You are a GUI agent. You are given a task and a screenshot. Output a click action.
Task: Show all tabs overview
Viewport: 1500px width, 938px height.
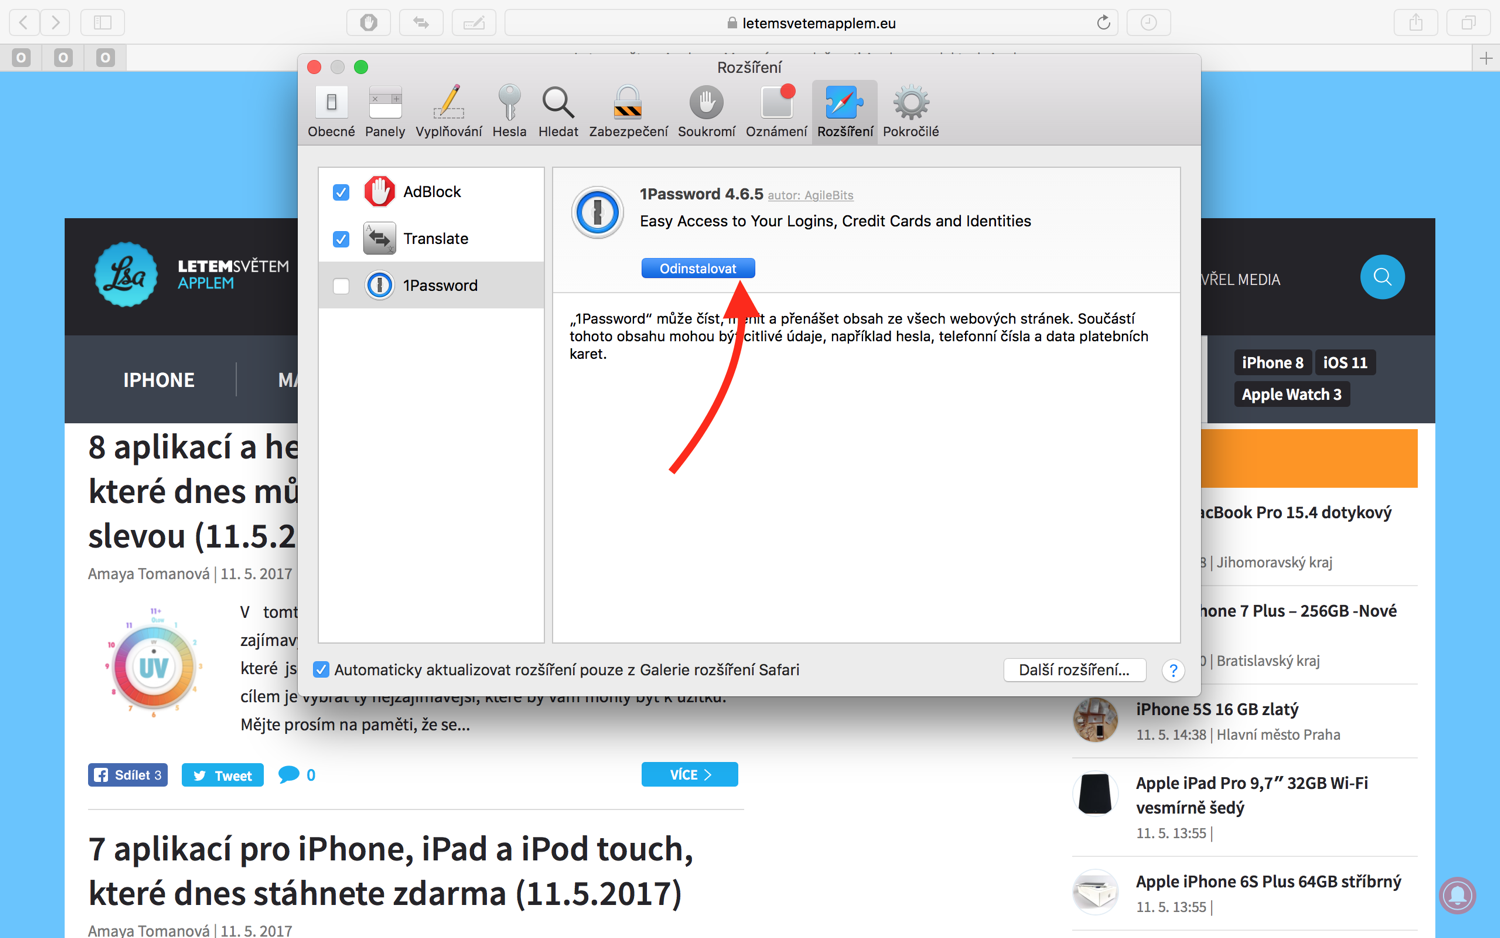[1468, 22]
